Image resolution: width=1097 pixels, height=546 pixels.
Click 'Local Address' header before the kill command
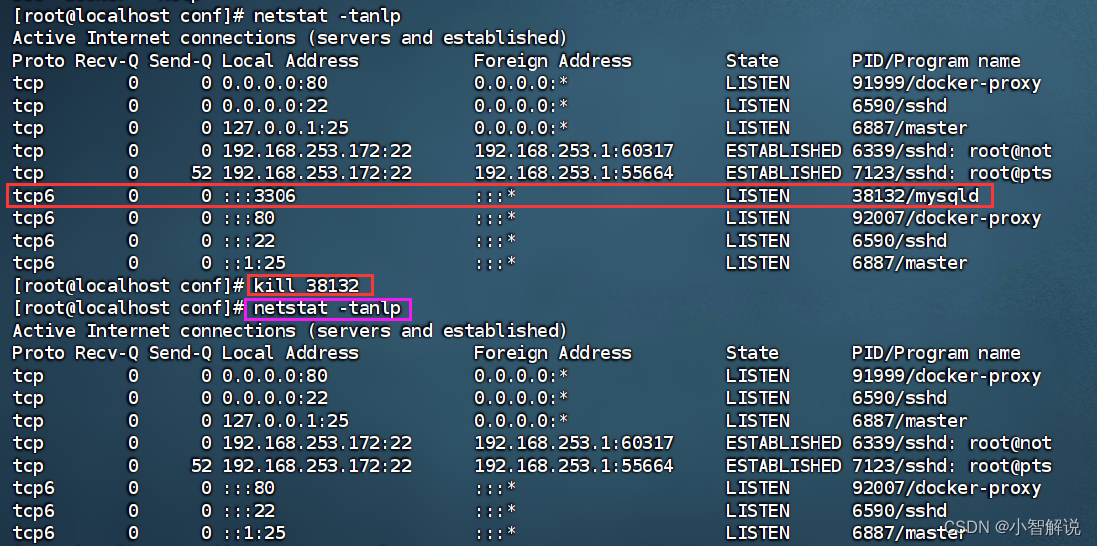tap(290, 61)
